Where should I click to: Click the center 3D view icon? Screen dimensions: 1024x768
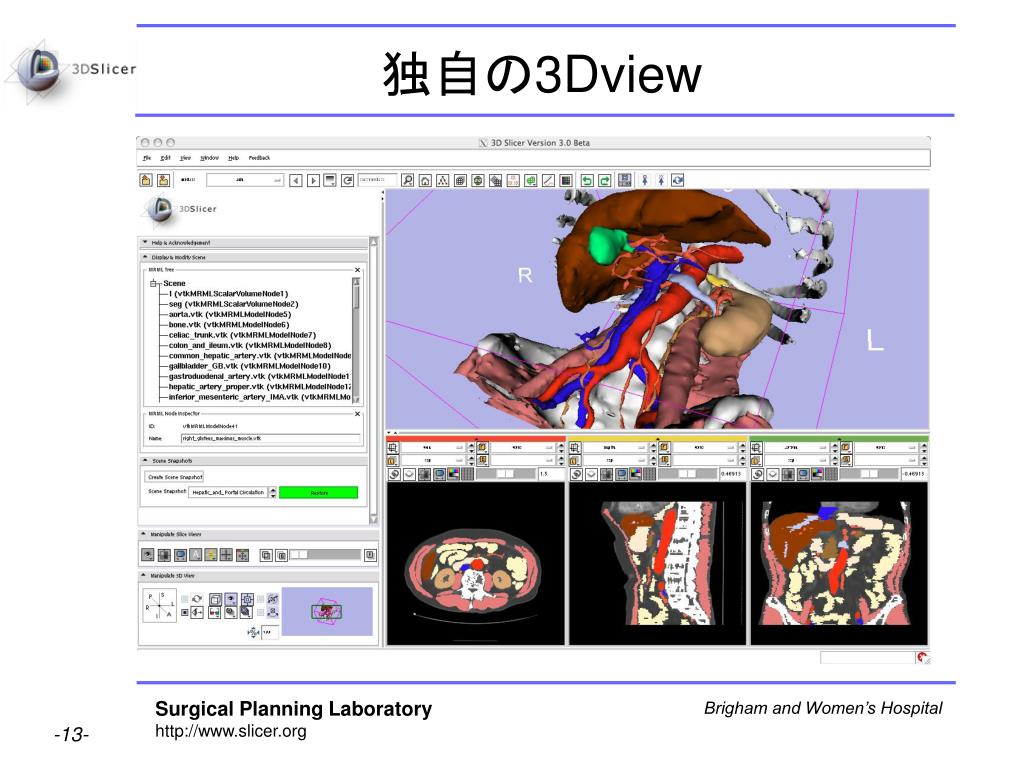tap(248, 599)
